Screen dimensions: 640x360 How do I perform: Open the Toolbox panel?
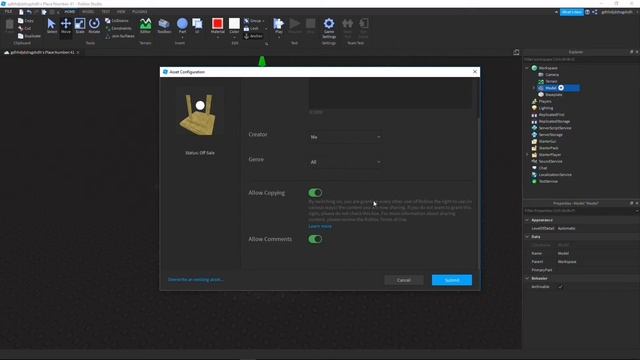(164, 26)
